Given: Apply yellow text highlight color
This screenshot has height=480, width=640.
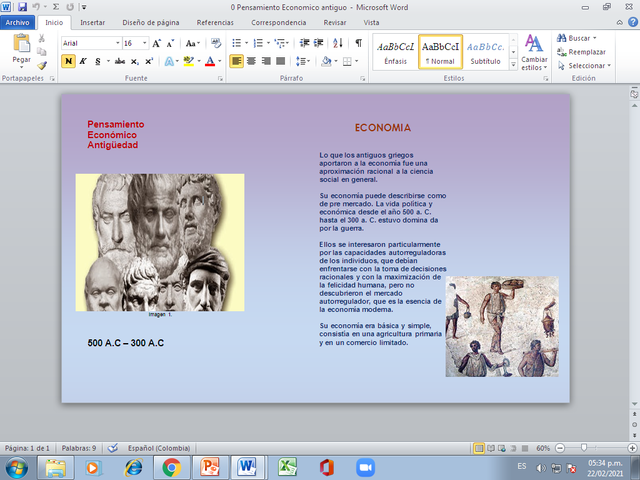Looking at the screenshot, I should click(188, 62).
